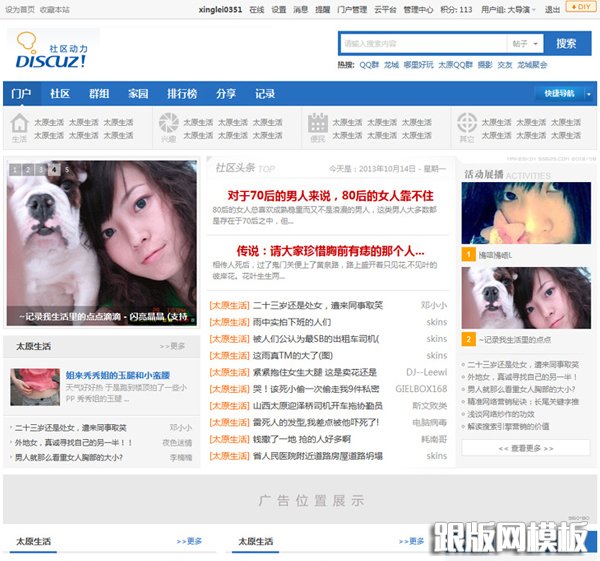The height and width of the screenshot is (561, 600).
Task: Open post 省人民医院附近道路房屋道路坍塌
Action: coord(318,456)
